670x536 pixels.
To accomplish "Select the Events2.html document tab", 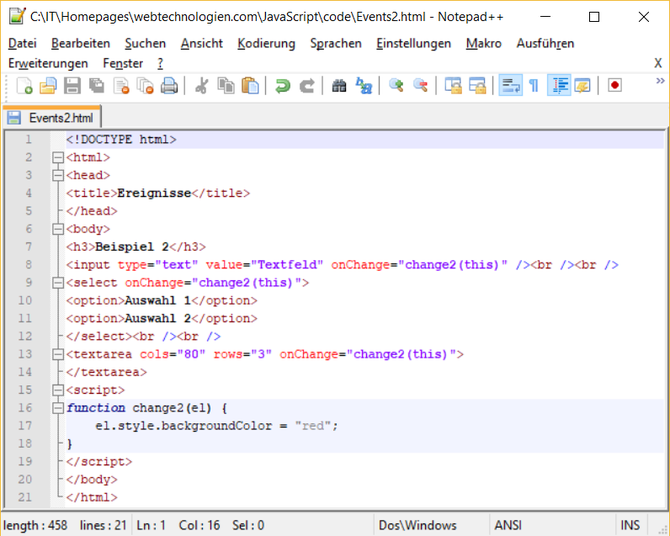I will coord(53,118).
